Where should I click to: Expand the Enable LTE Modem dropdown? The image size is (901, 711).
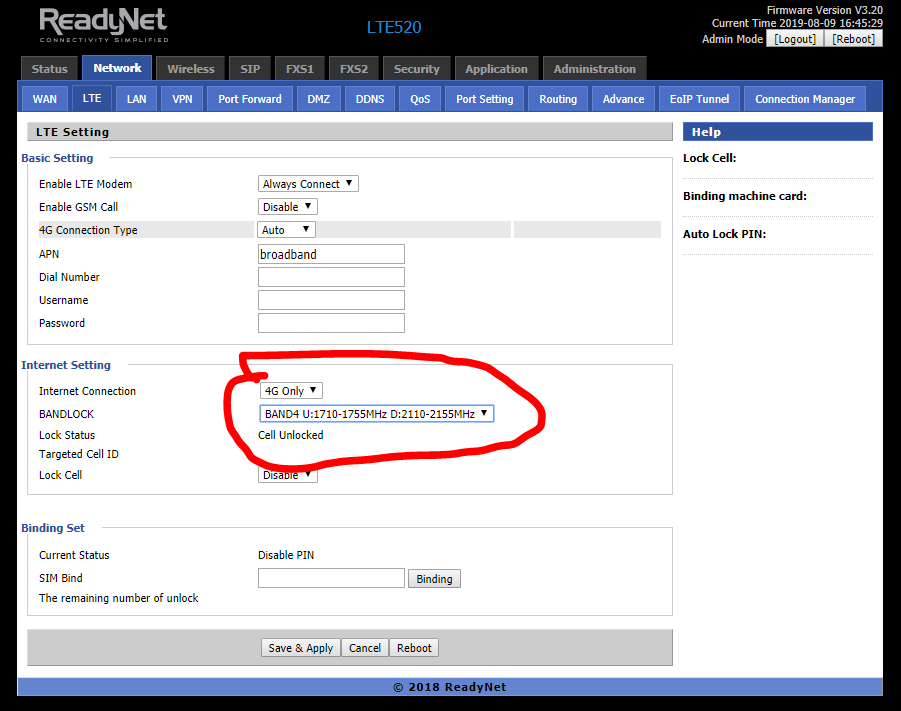tap(308, 183)
